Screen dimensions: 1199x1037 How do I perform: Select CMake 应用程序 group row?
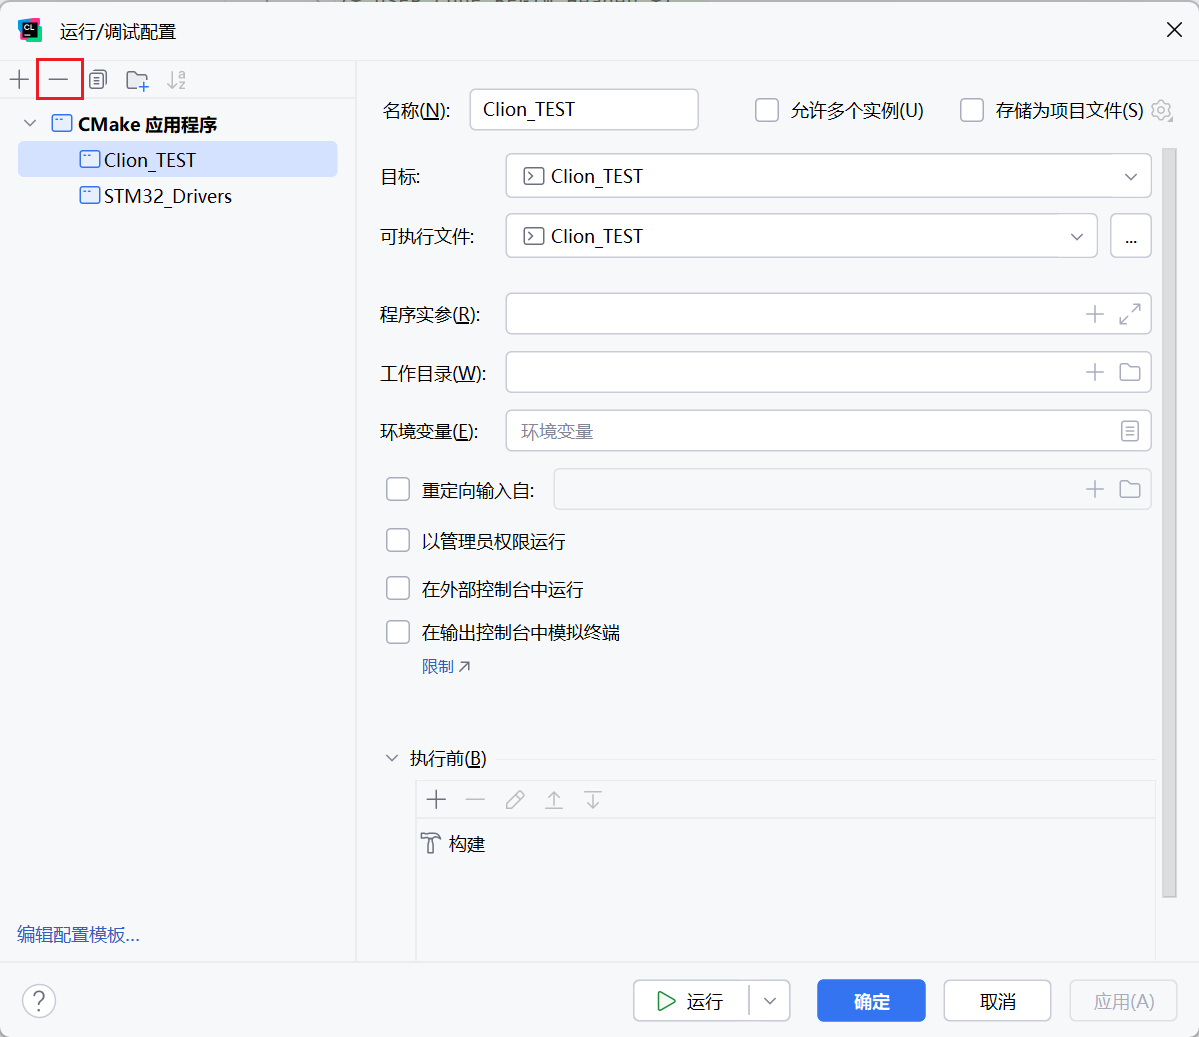177,123
